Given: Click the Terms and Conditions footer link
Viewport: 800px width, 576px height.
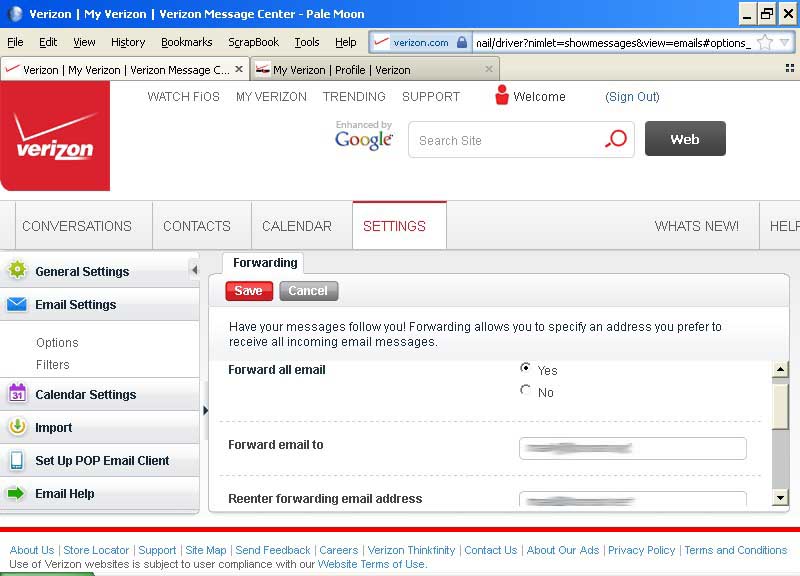Looking at the screenshot, I should click(736, 550).
